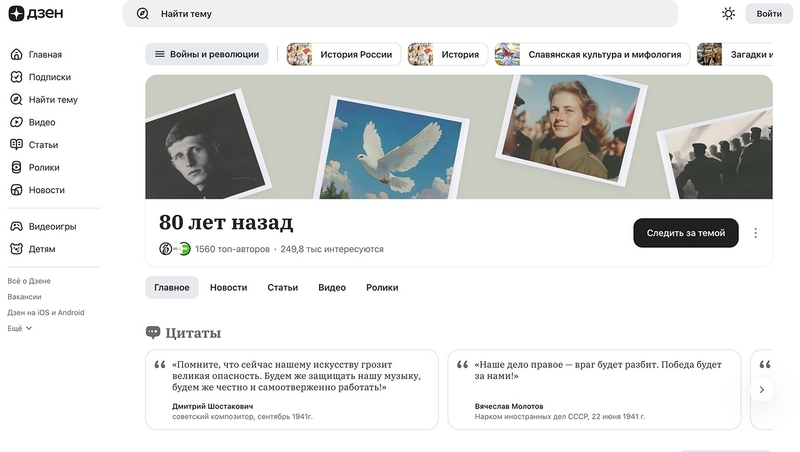This screenshot has height=452, width=800.
Task: Open Главная via the home icon
Action: 17,55
